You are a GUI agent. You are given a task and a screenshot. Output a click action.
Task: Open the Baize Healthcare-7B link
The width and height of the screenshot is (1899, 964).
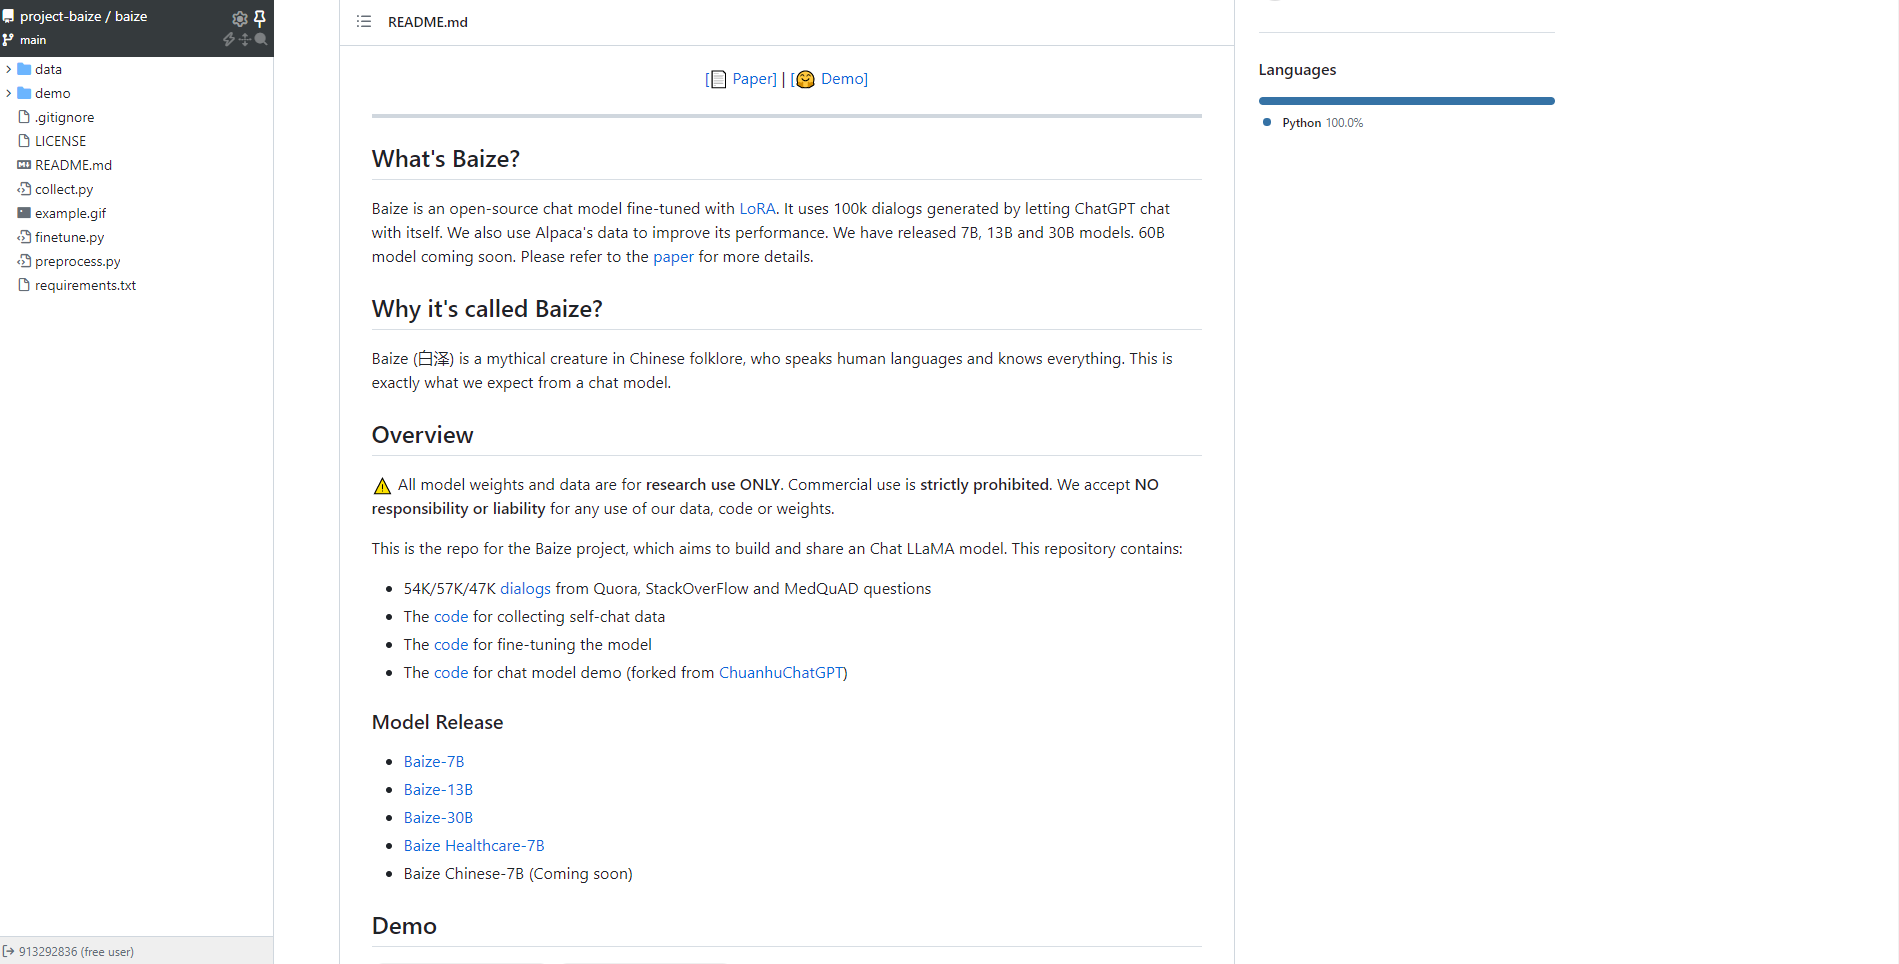point(474,846)
